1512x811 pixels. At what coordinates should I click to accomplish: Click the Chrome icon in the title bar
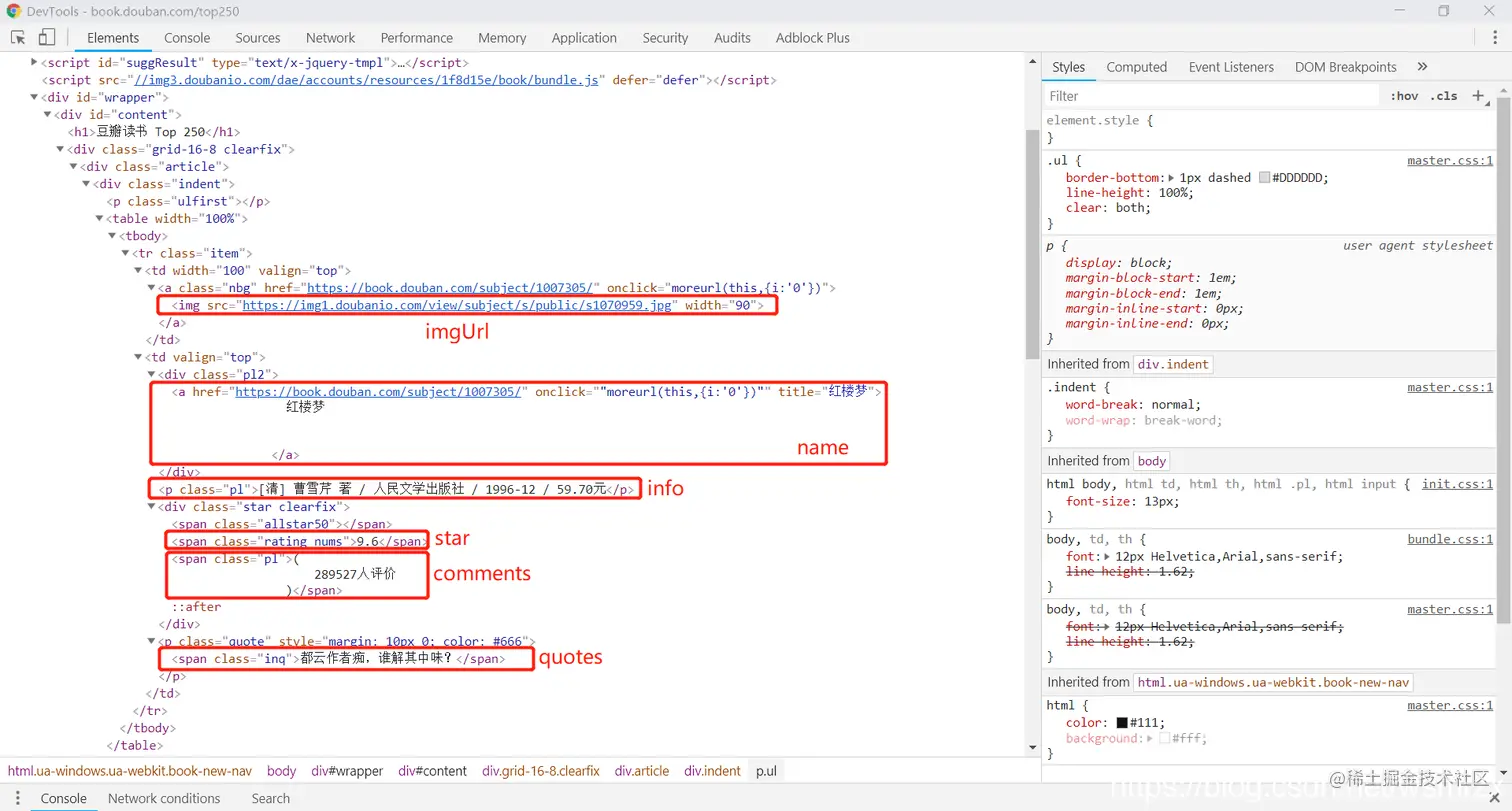click(x=14, y=11)
